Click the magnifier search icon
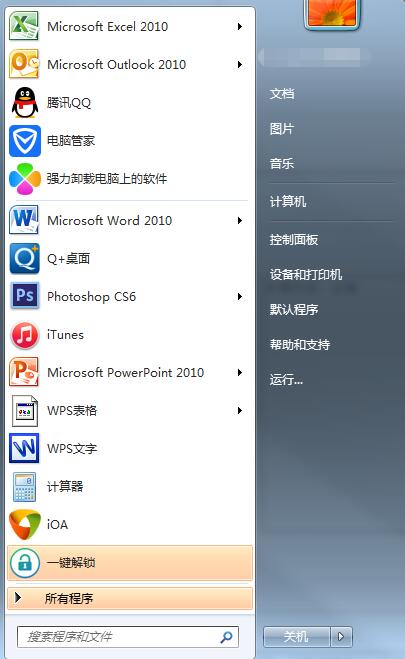The width and height of the screenshot is (405, 659). pyautogui.click(x=226, y=637)
